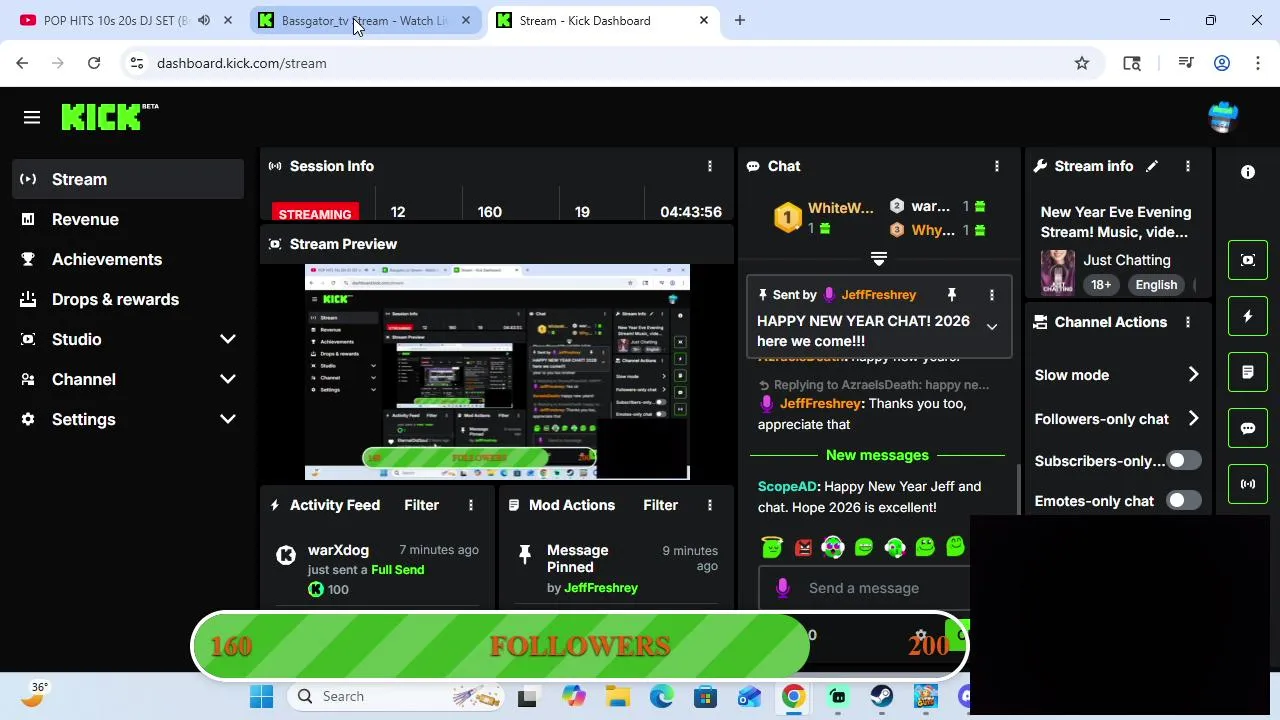Click ScopeAD username in chat
The image size is (1280, 720).
787,486
